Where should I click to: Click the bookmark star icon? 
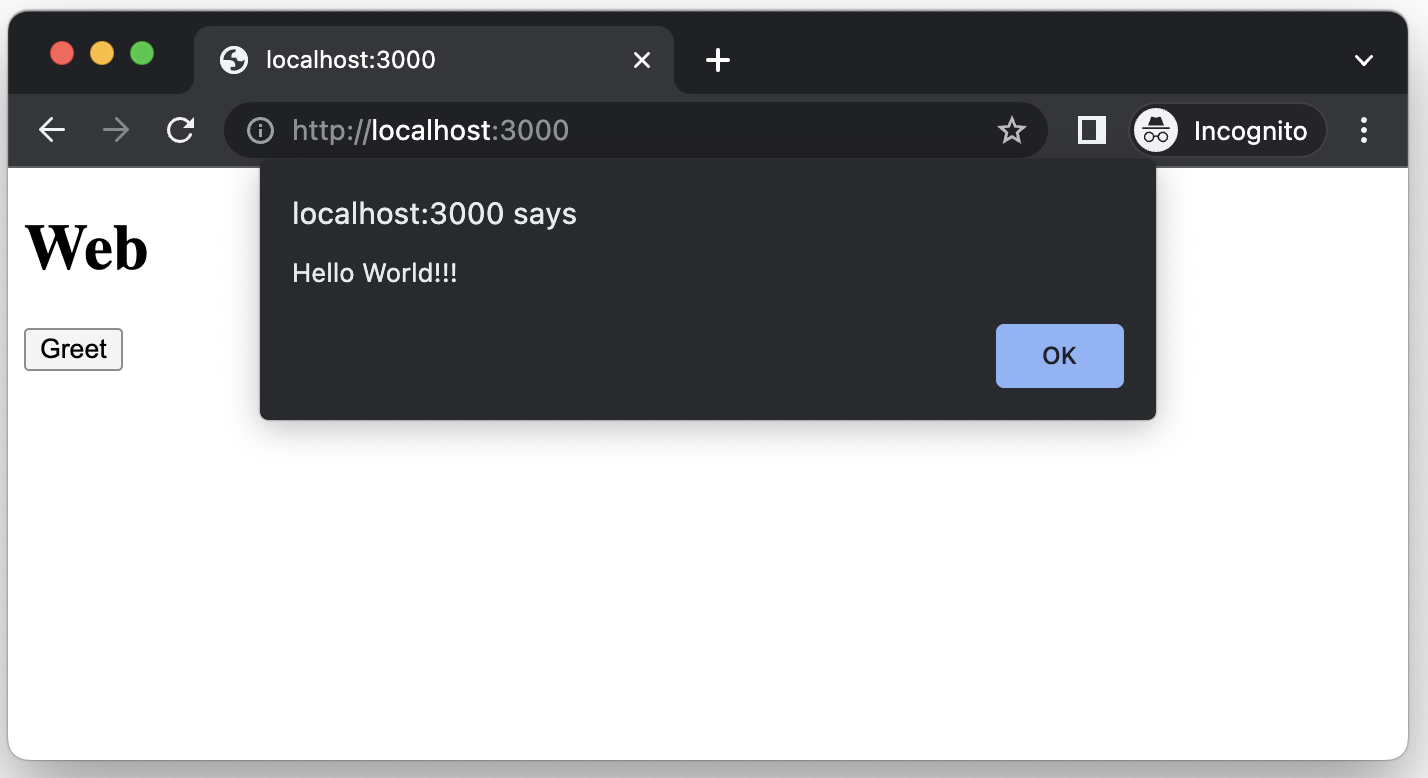point(1012,130)
